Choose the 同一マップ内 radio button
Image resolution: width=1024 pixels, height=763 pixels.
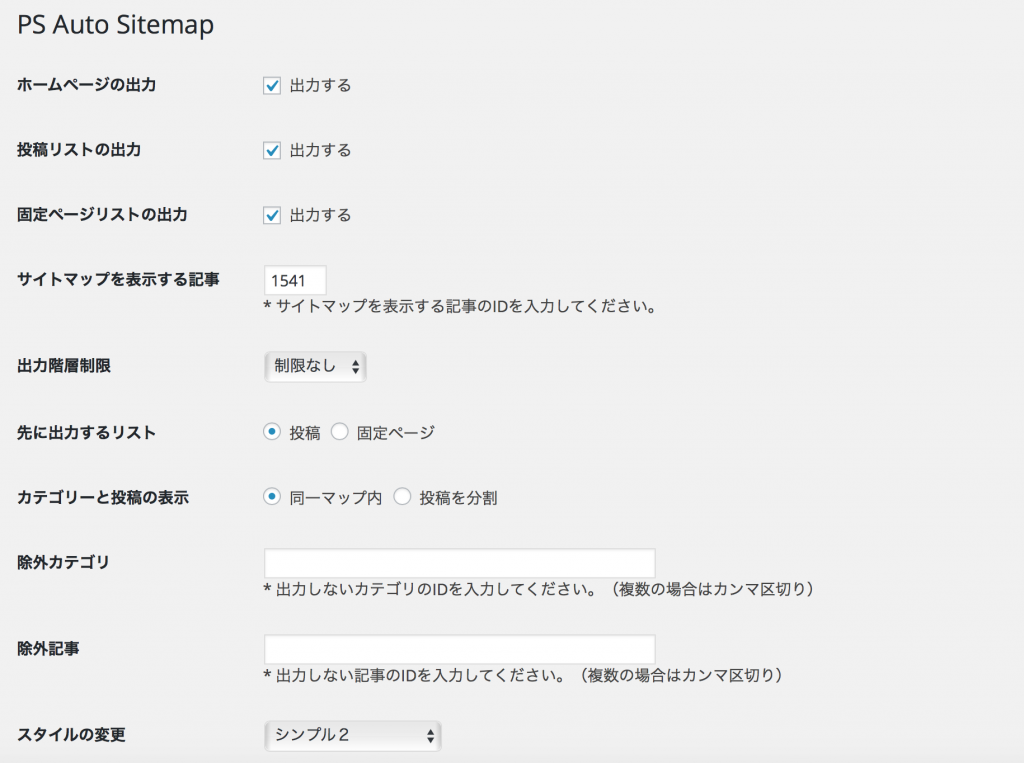tap(271, 497)
